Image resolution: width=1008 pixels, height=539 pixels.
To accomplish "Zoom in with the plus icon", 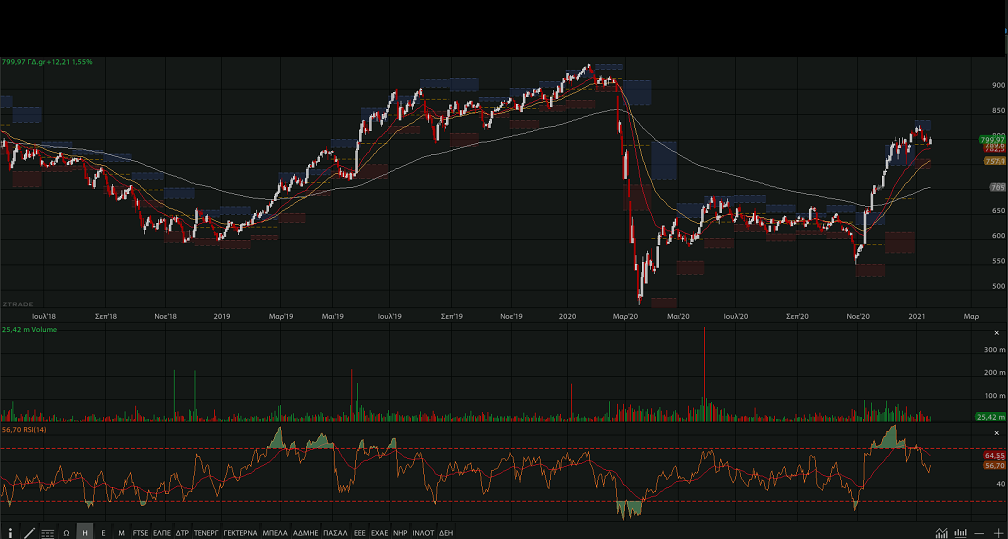I will coord(998,533).
